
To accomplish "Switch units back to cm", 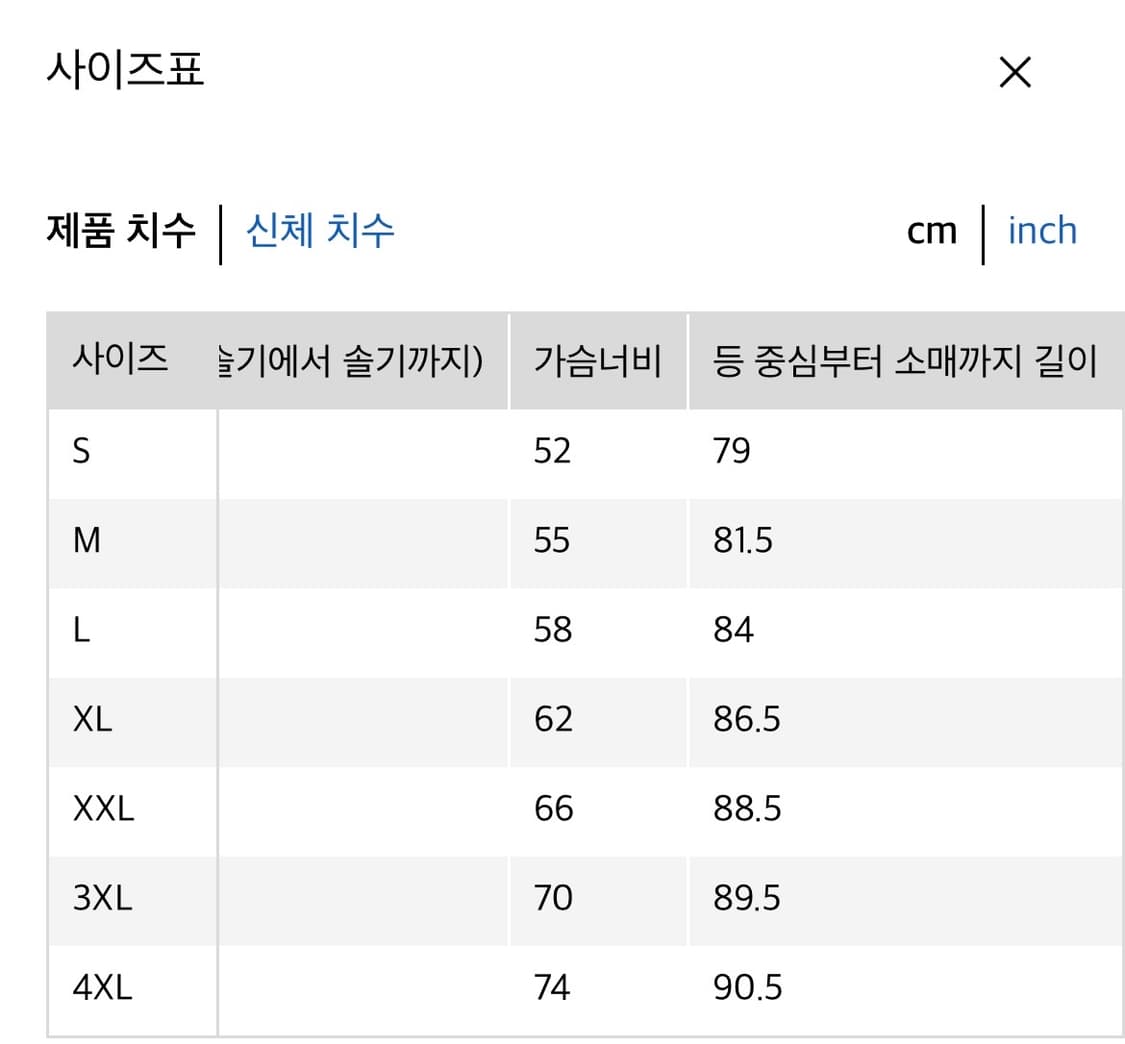I will [931, 230].
